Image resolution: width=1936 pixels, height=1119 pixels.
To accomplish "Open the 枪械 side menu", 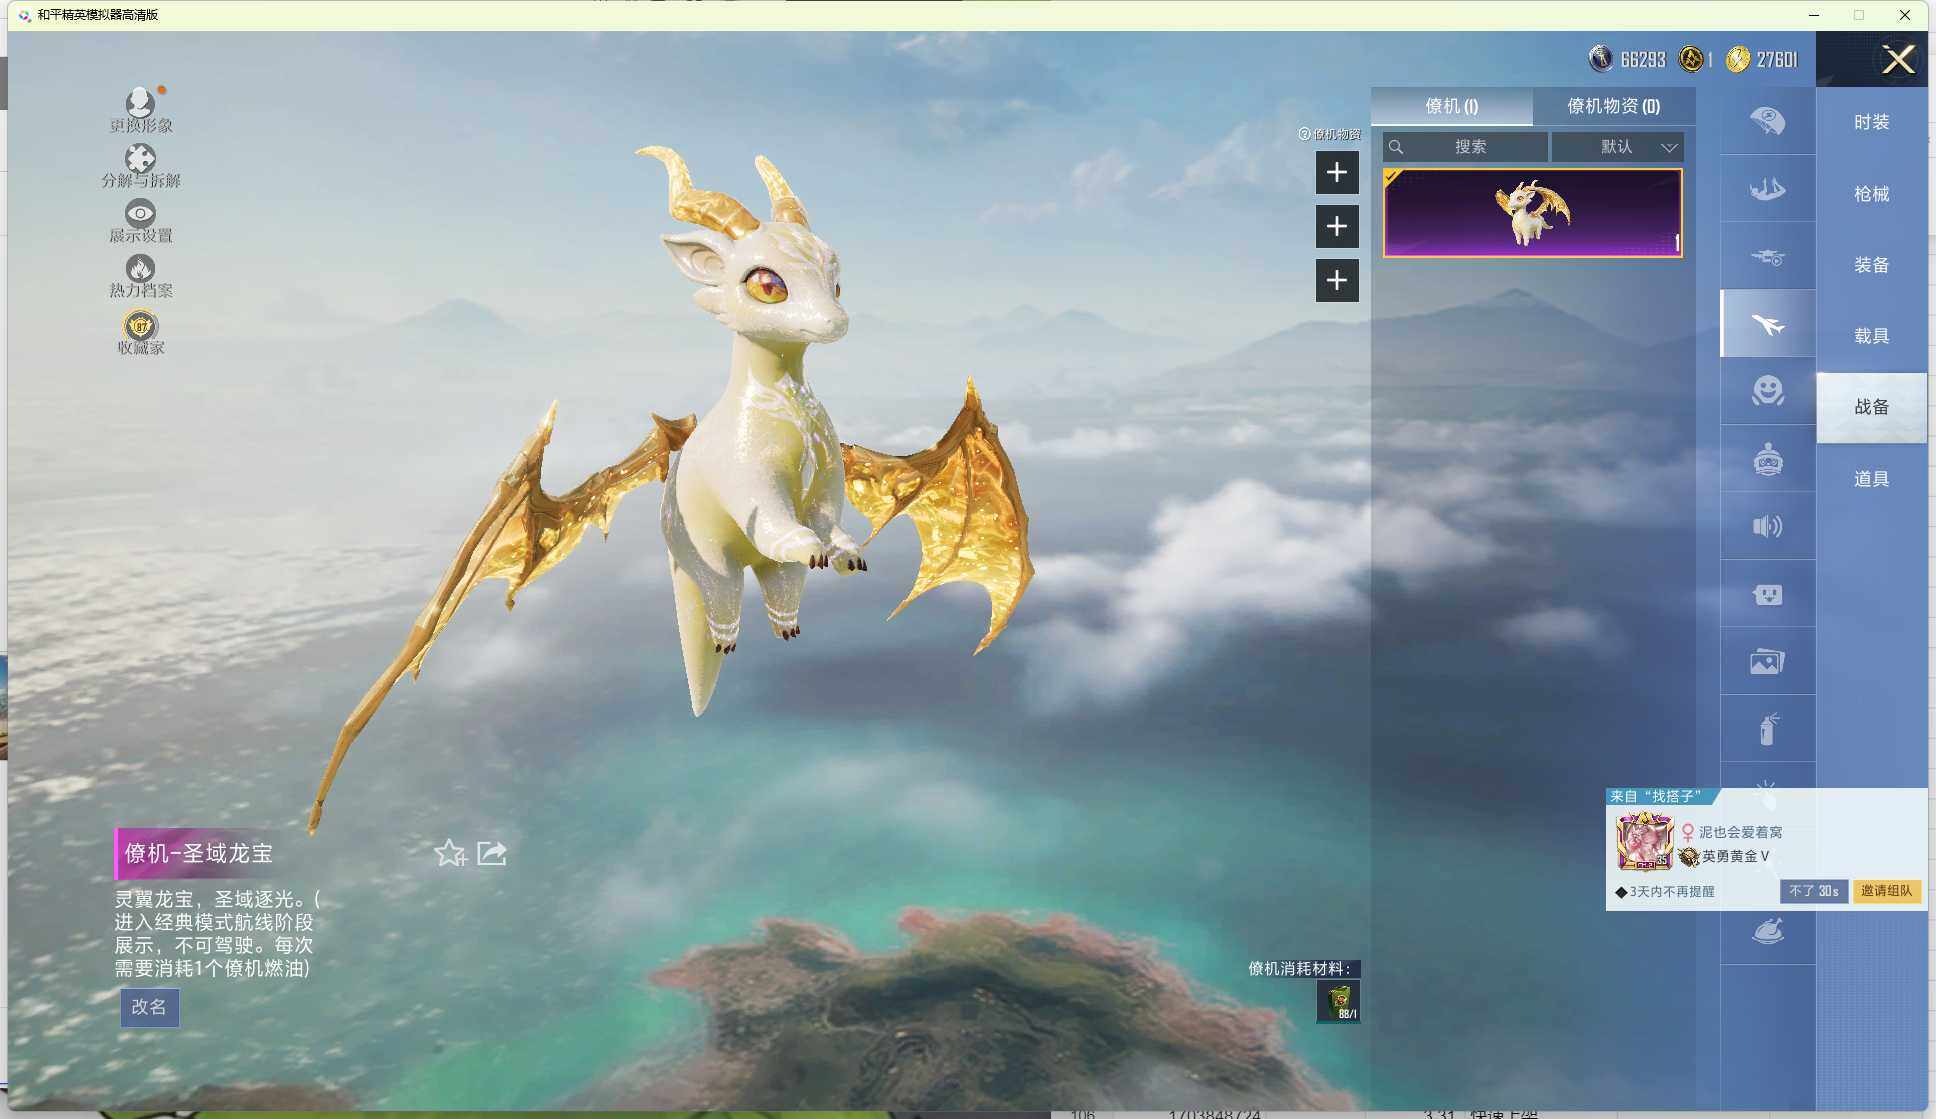I will pyautogui.click(x=1870, y=194).
